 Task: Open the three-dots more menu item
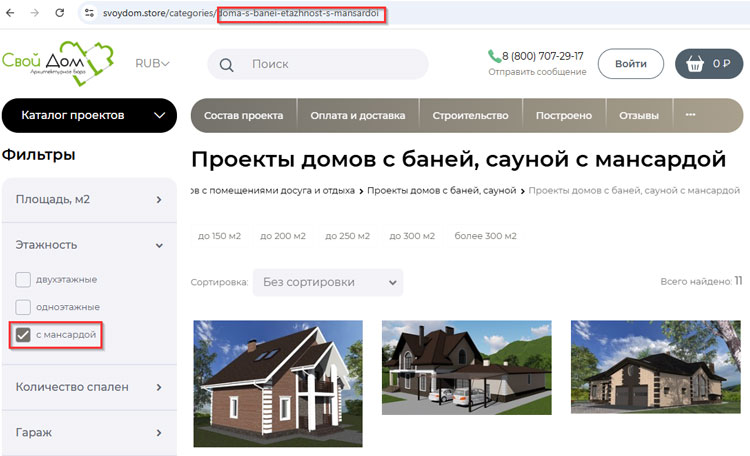(x=690, y=115)
